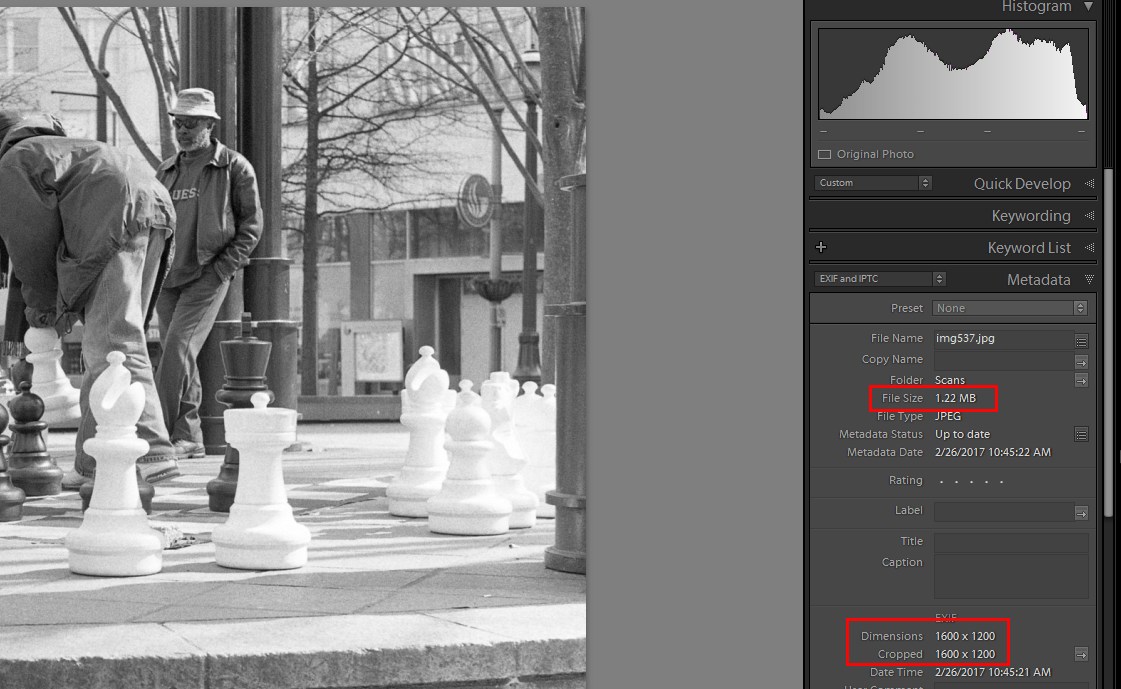Click the Cropped dimensions arrow icon

coord(1081,654)
